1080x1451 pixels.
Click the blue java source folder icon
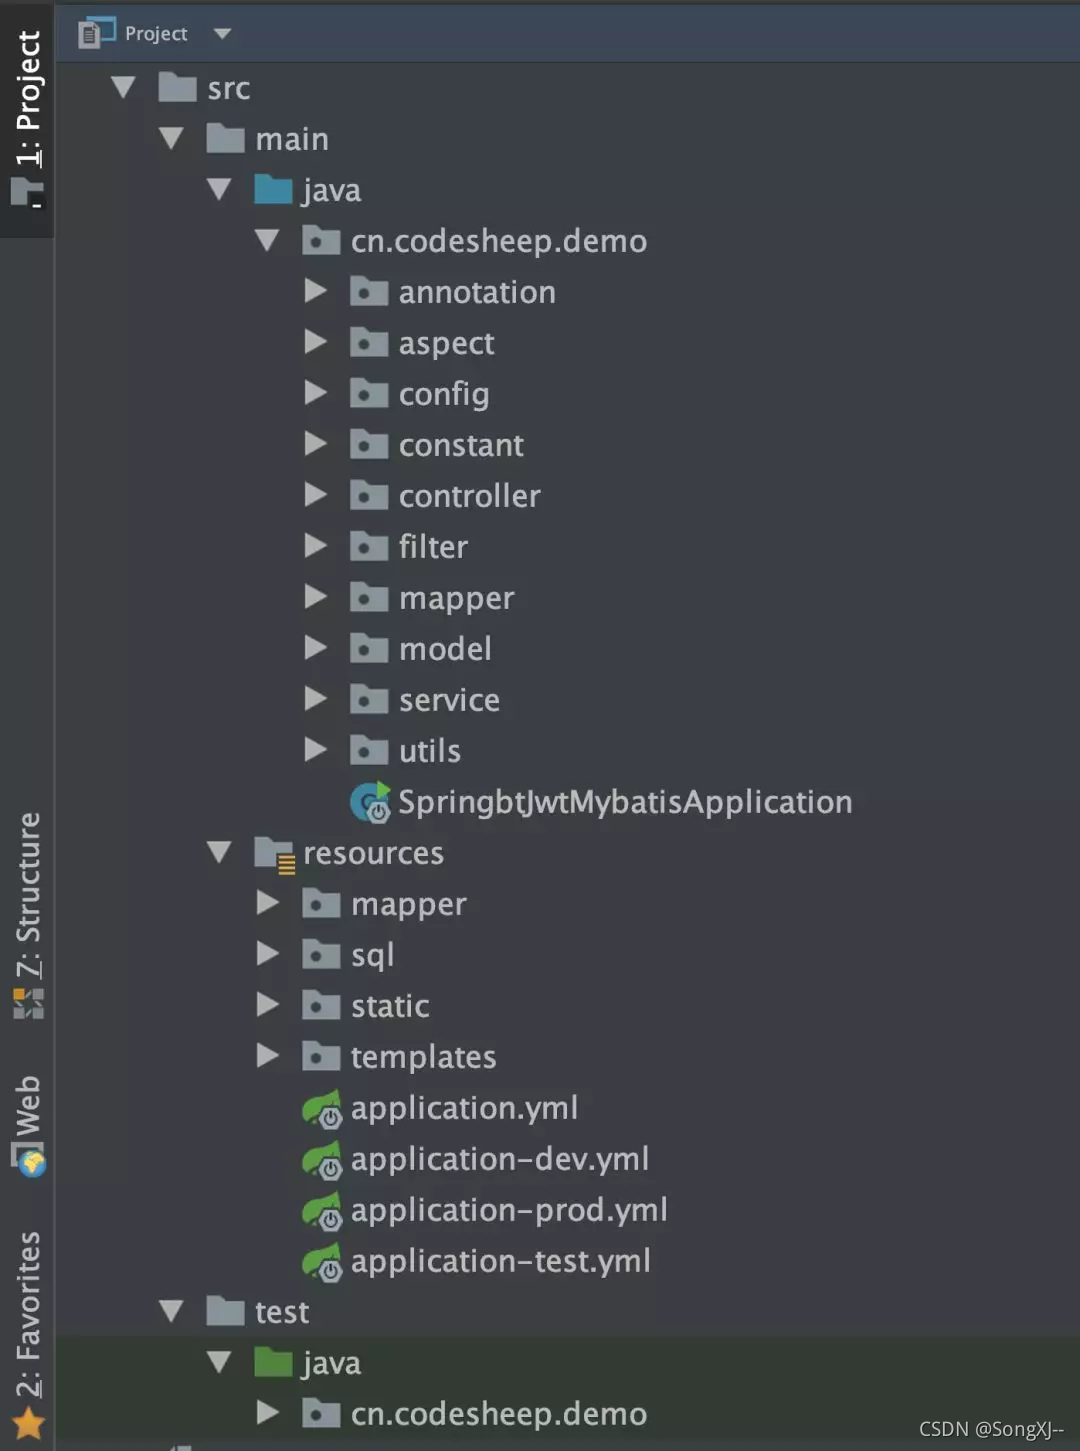[x=272, y=189]
